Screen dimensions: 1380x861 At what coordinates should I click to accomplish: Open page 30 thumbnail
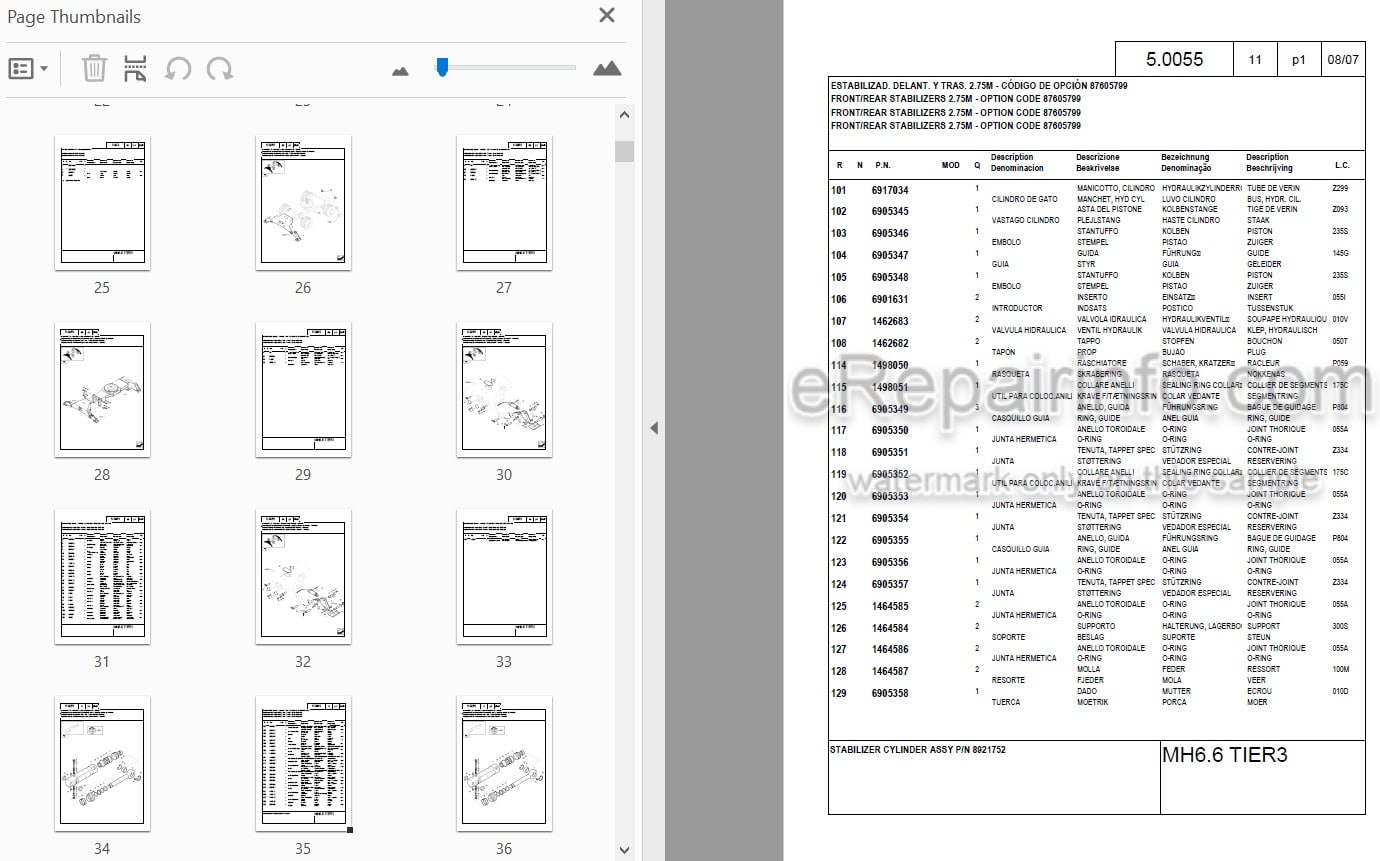[504, 390]
